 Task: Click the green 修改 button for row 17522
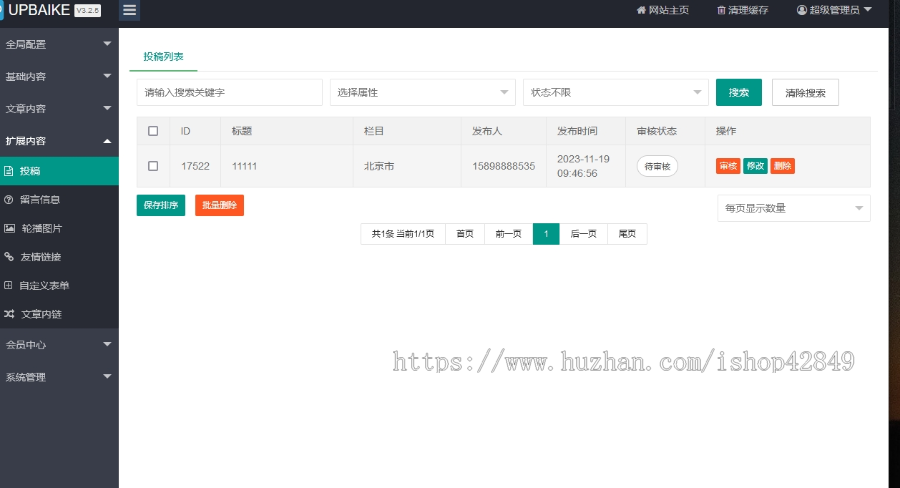tap(755, 166)
